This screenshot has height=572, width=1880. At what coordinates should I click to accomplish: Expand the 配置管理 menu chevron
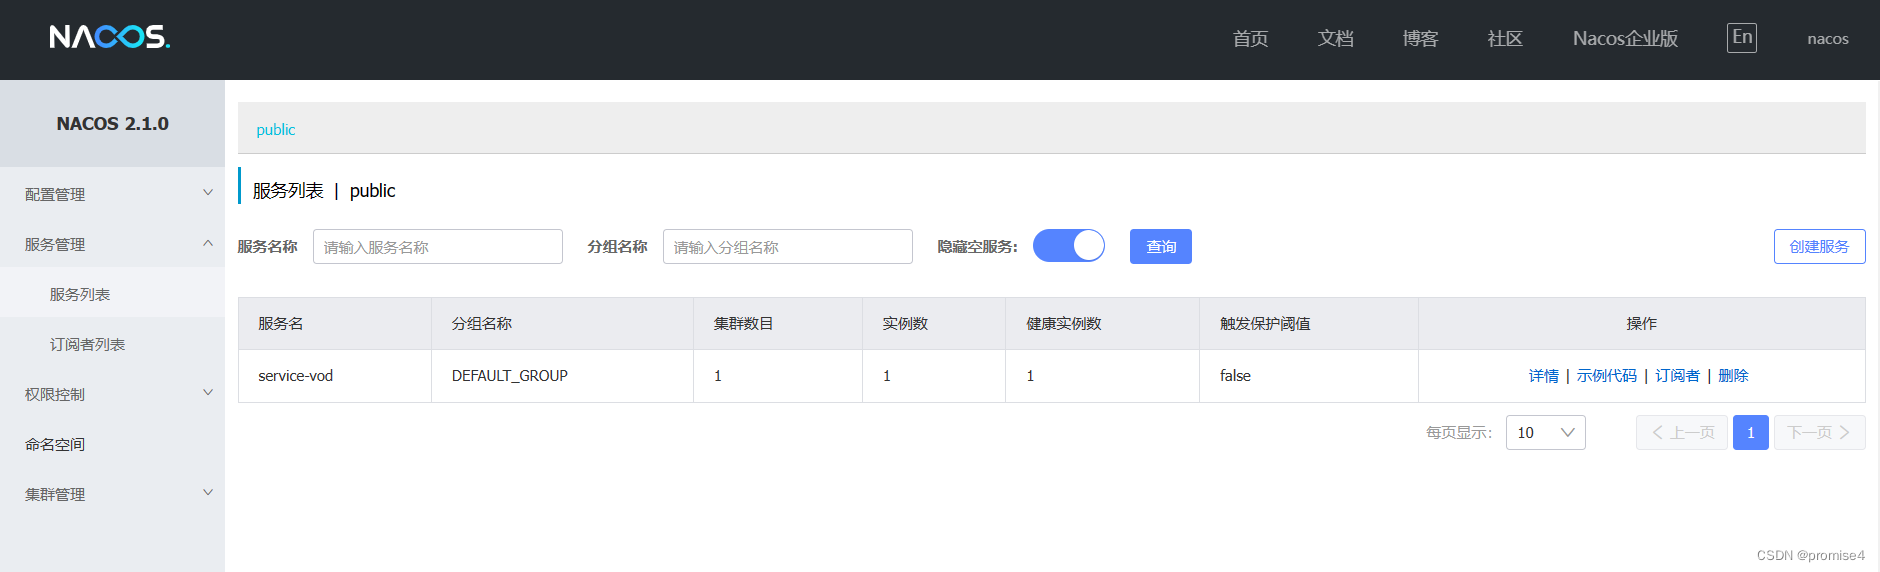coord(208,193)
